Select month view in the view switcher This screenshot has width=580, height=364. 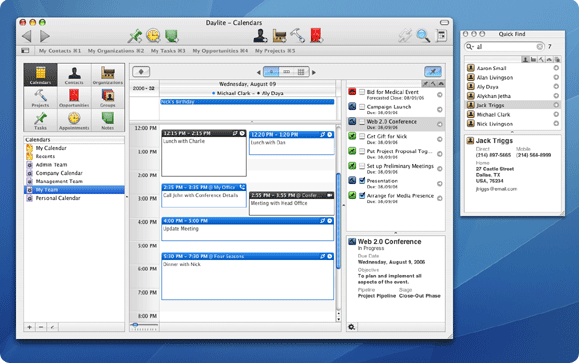301,72
